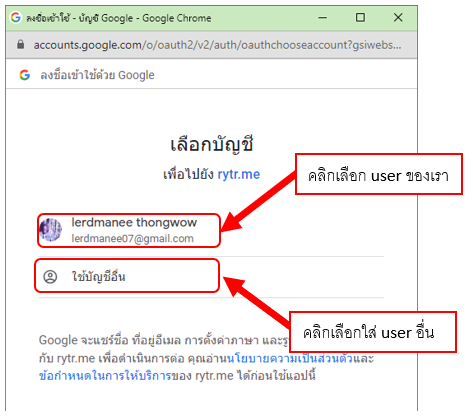Click the window title text in the title bar
473x417 pixels.
(x=119, y=18)
